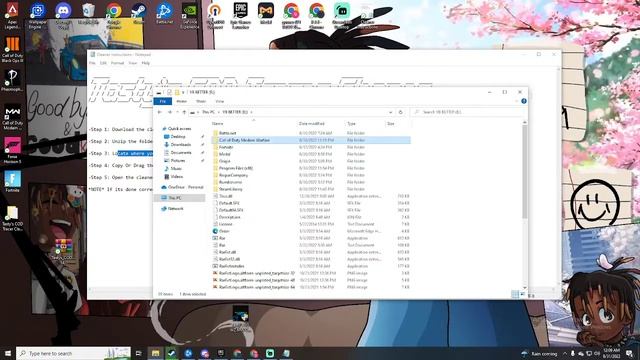Open Explorer Help question-mark icon
The height and width of the screenshot is (360, 640).
click(524, 101)
